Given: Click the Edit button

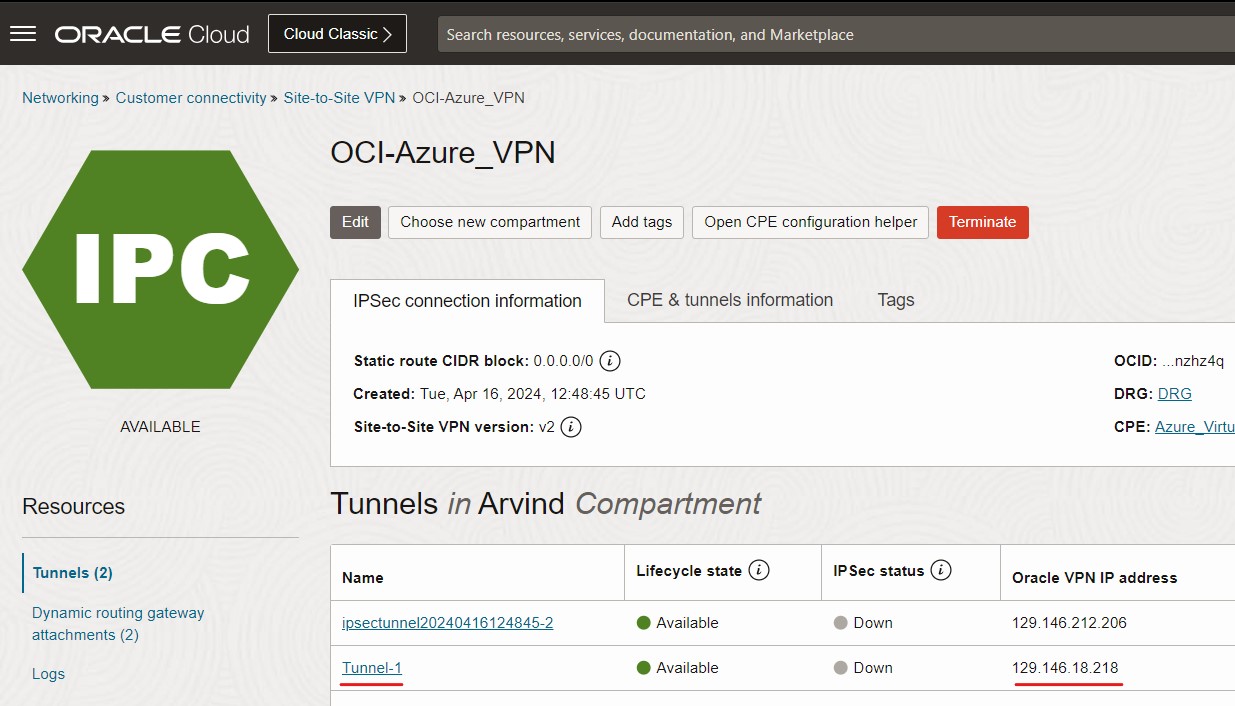Looking at the screenshot, I should tap(355, 222).
